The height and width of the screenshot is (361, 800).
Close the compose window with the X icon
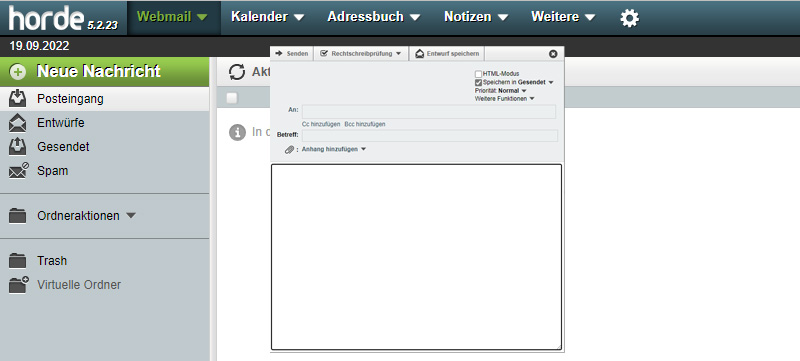553,54
